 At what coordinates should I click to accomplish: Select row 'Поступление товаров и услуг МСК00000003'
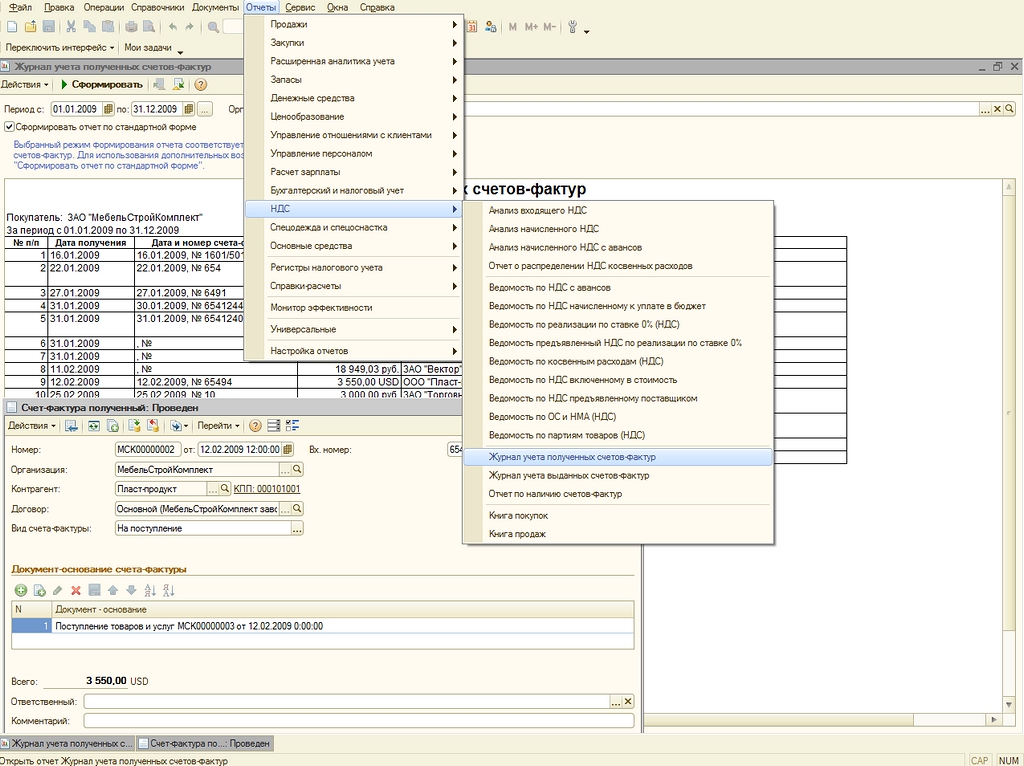click(323, 626)
